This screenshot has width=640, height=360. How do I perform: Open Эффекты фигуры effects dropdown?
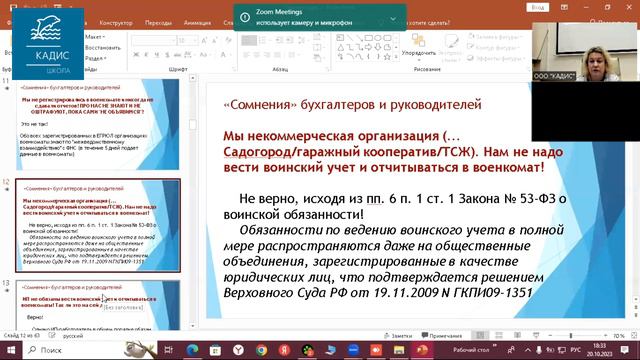496,58
